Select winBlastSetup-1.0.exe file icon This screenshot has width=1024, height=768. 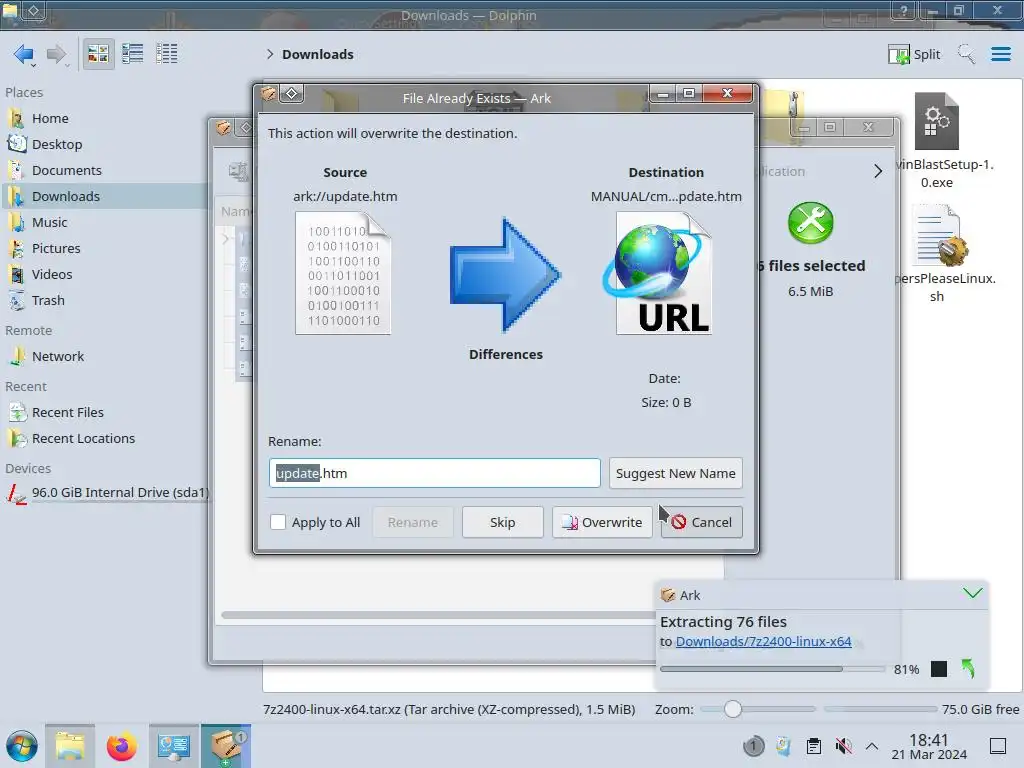pyautogui.click(x=936, y=121)
